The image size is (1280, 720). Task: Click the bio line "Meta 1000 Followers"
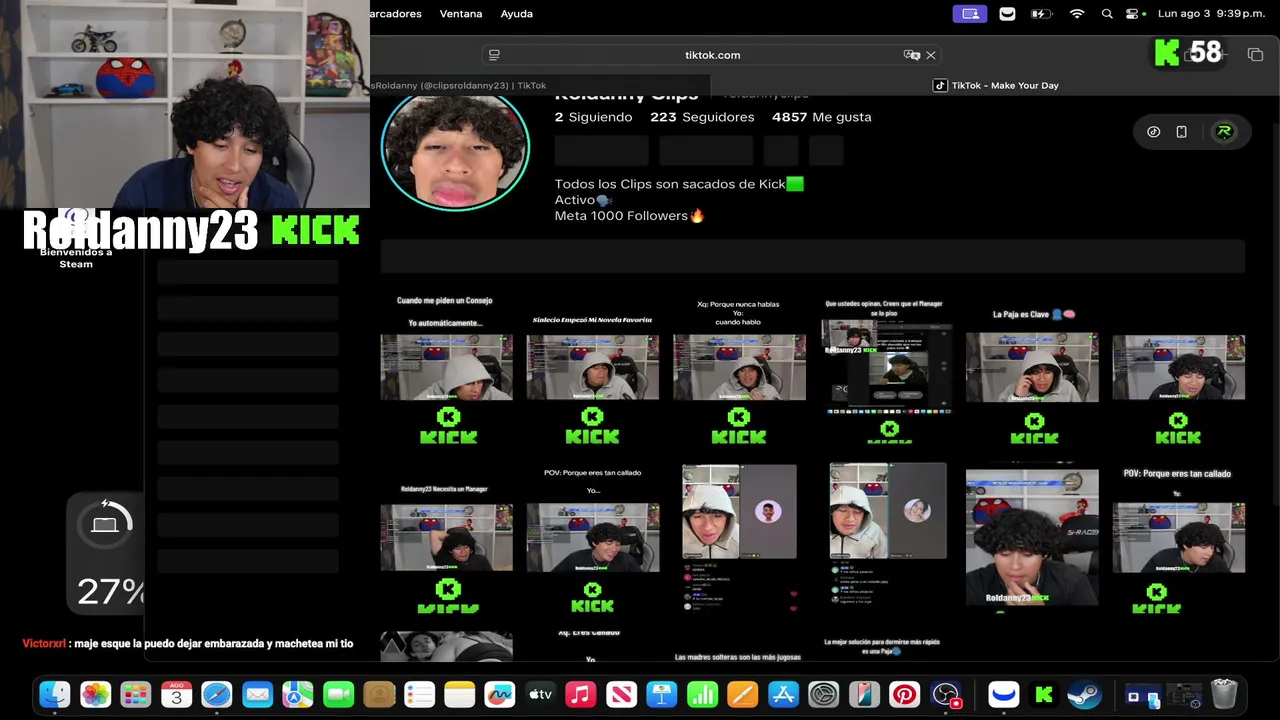pyautogui.click(x=629, y=216)
